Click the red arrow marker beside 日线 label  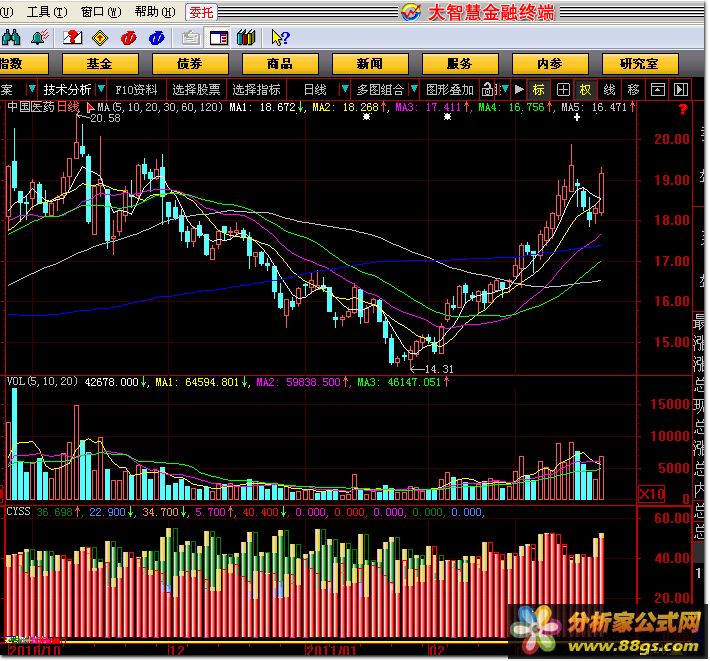[x=90, y=108]
